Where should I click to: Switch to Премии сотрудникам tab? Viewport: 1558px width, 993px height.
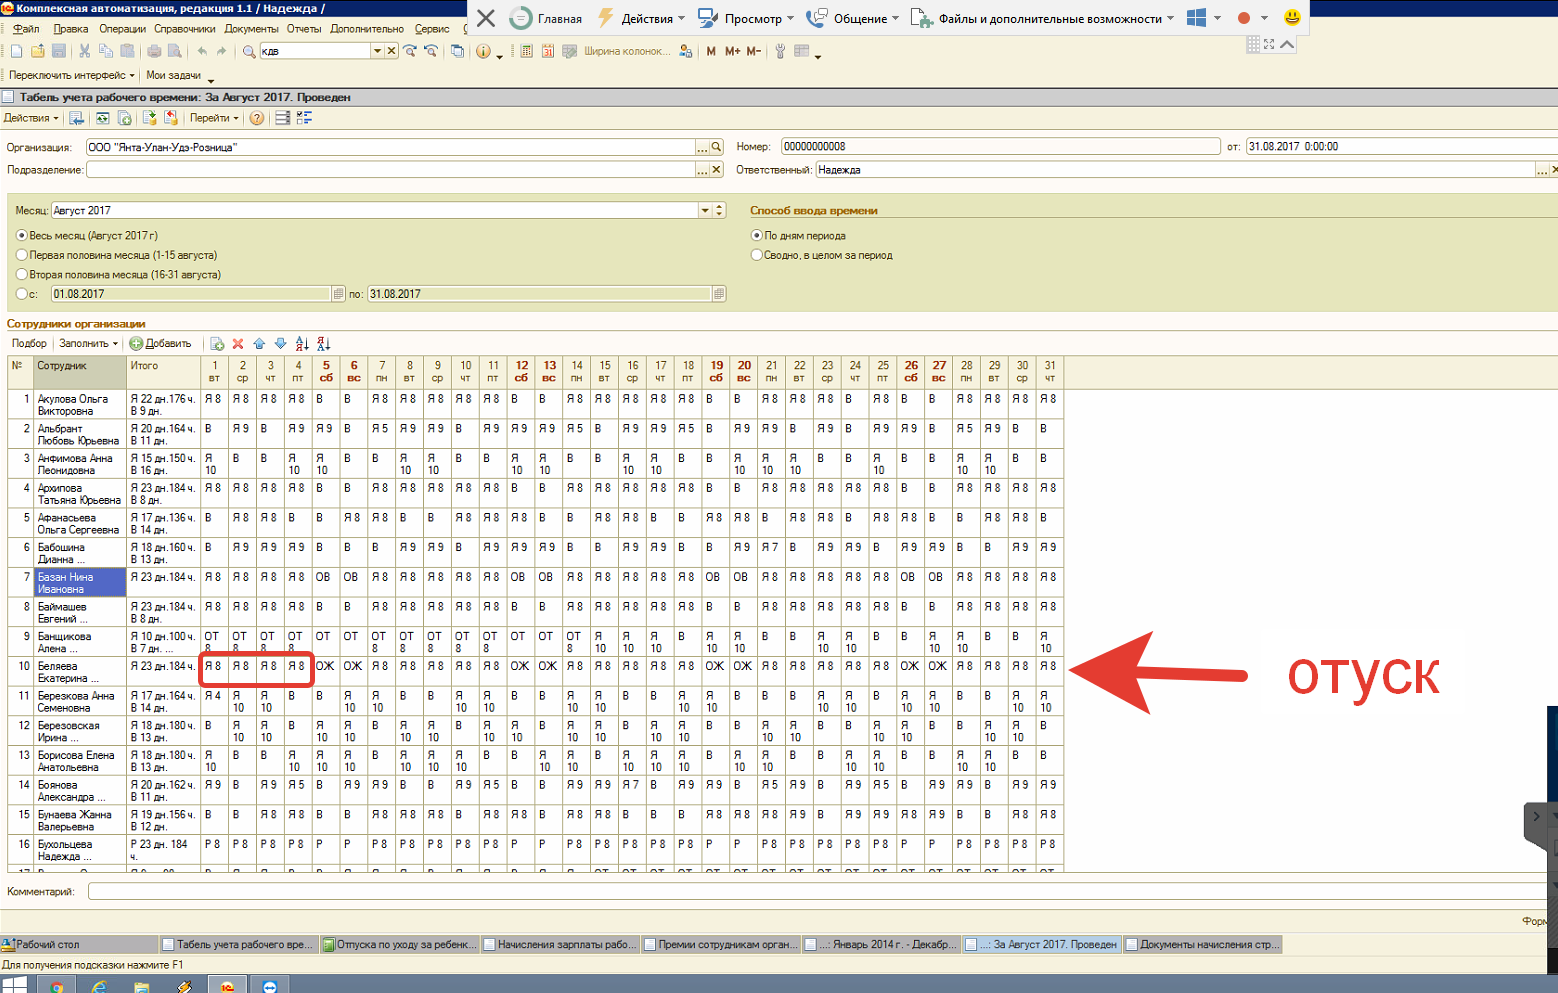click(x=720, y=944)
